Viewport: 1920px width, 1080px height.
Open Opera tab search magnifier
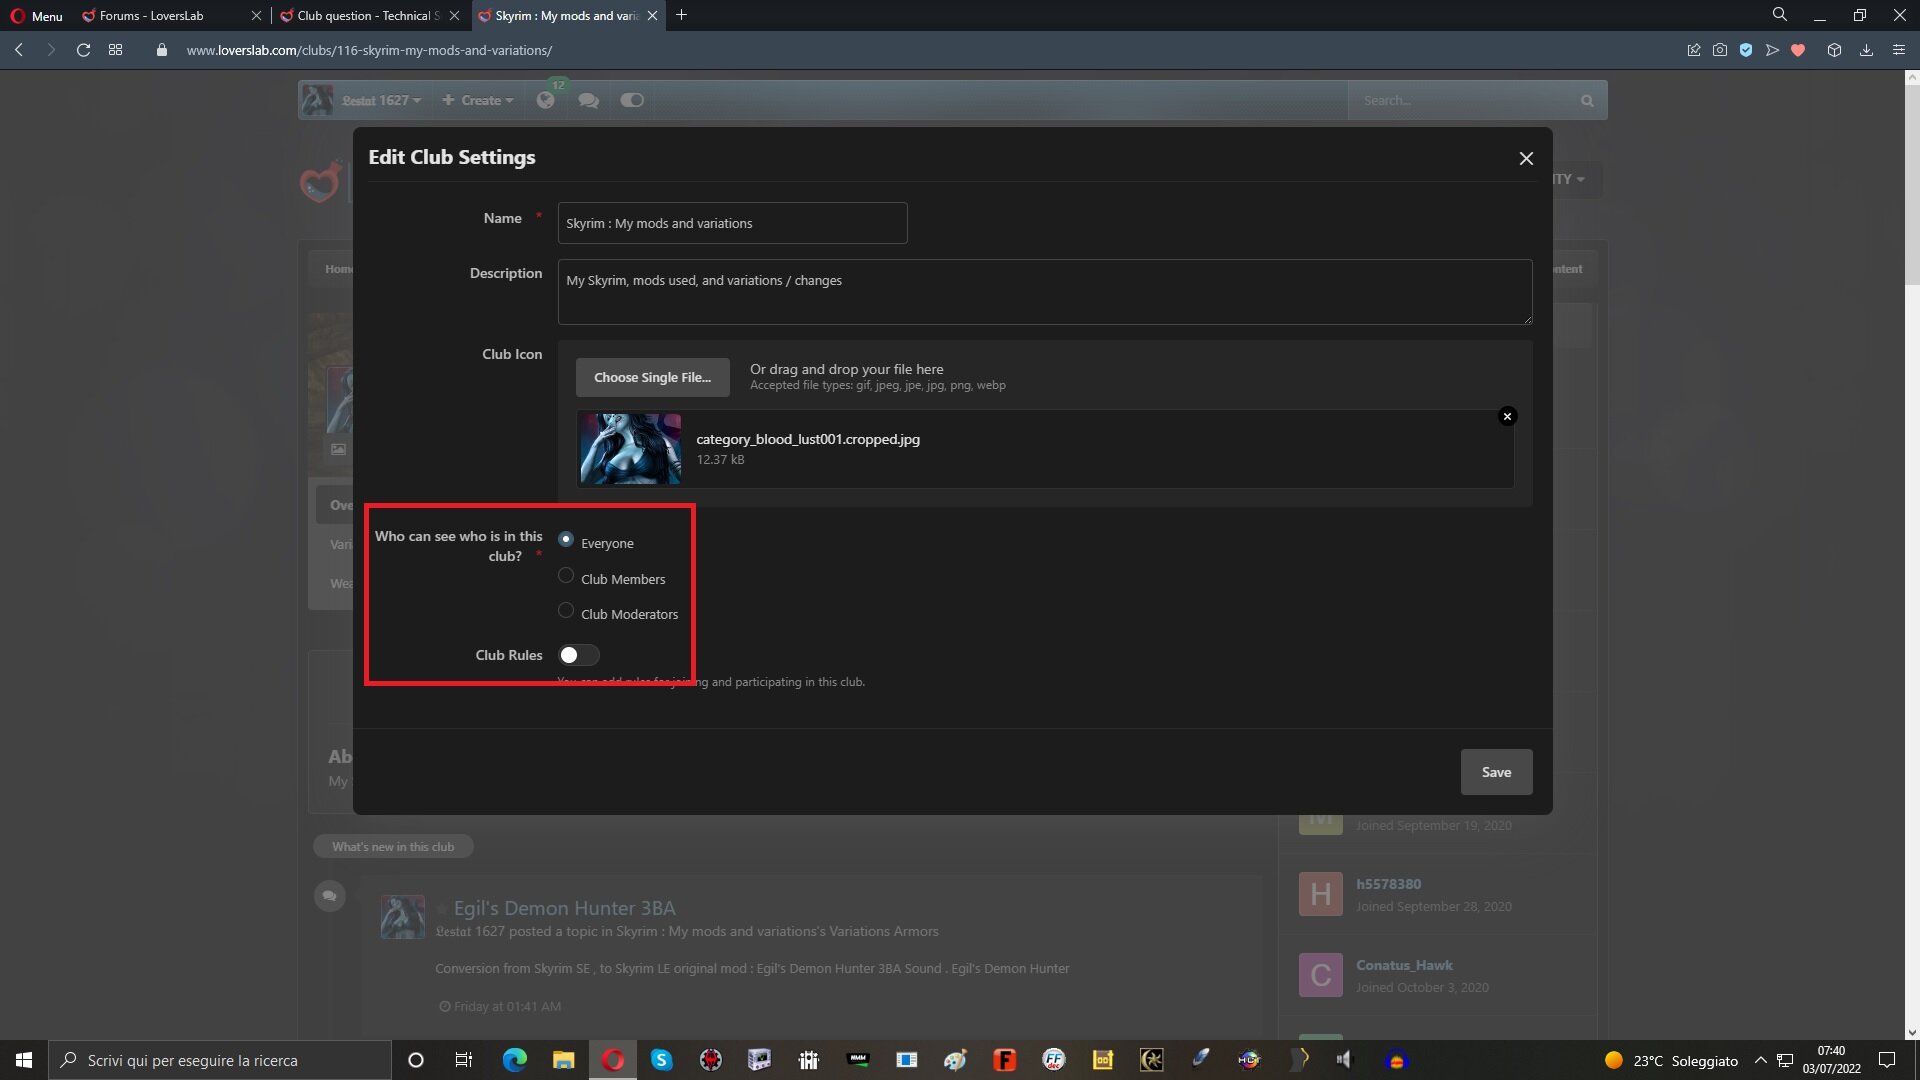pyautogui.click(x=1780, y=15)
